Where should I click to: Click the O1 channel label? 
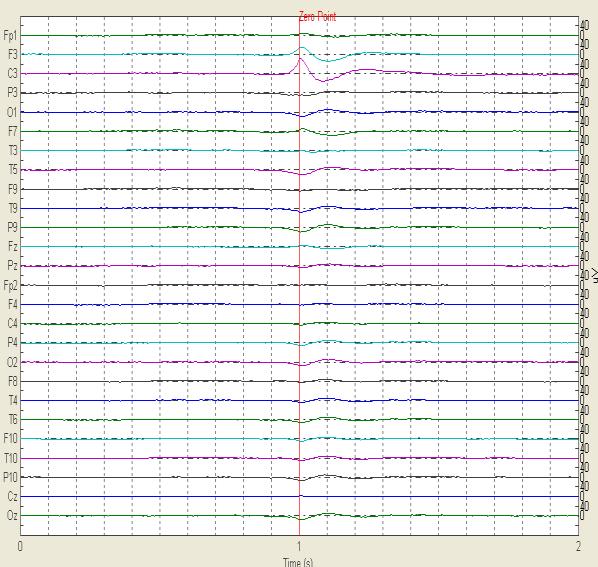point(12,112)
